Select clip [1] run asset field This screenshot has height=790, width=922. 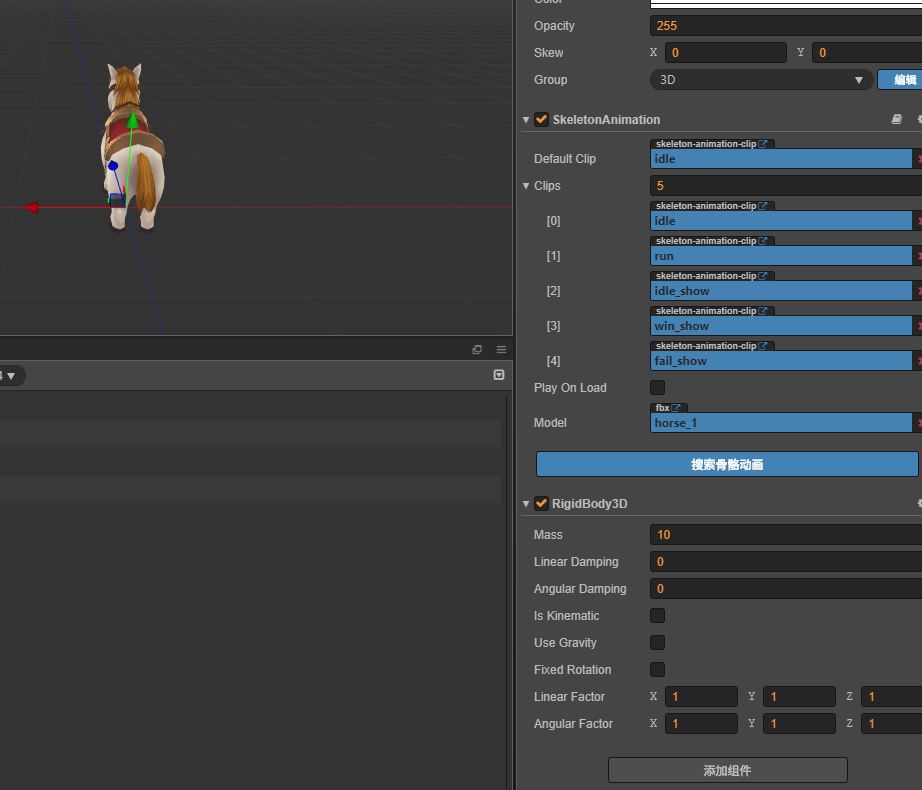tap(781, 256)
